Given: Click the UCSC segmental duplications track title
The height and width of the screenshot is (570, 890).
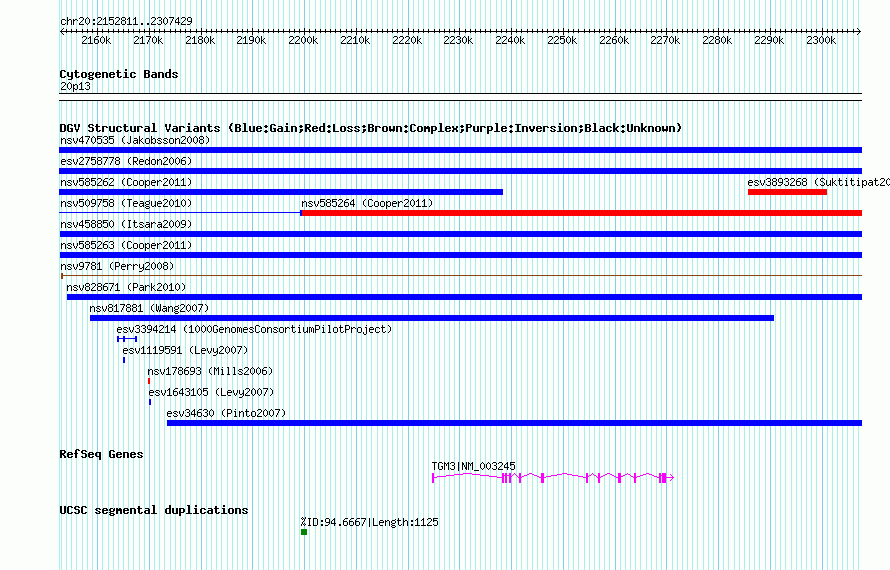Looking at the screenshot, I should pyautogui.click(x=154, y=510).
